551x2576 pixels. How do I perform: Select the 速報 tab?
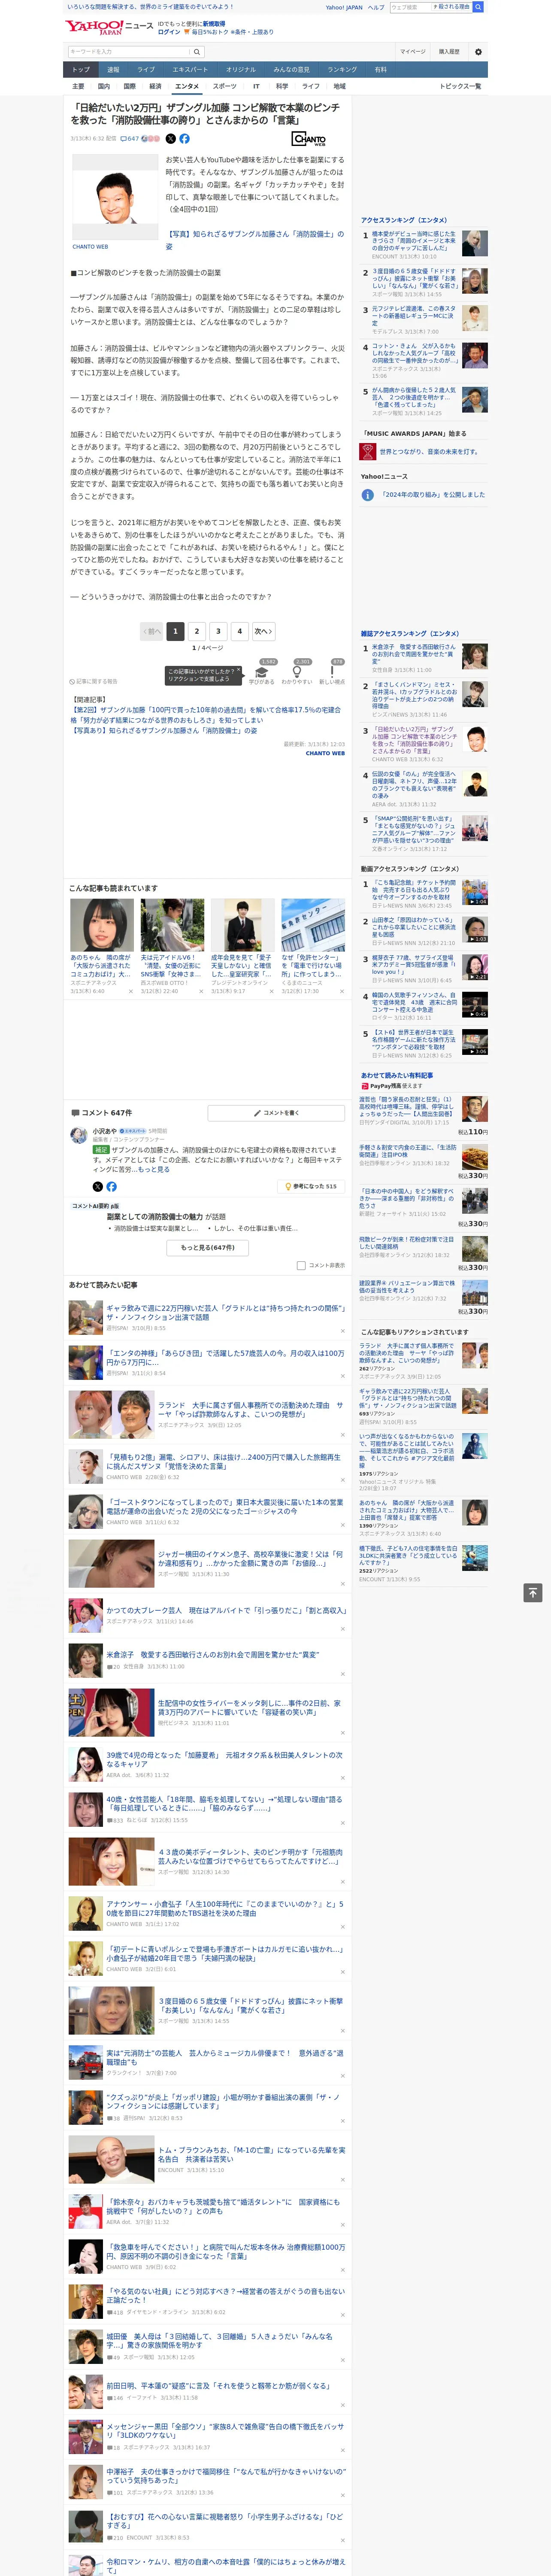tap(113, 69)
